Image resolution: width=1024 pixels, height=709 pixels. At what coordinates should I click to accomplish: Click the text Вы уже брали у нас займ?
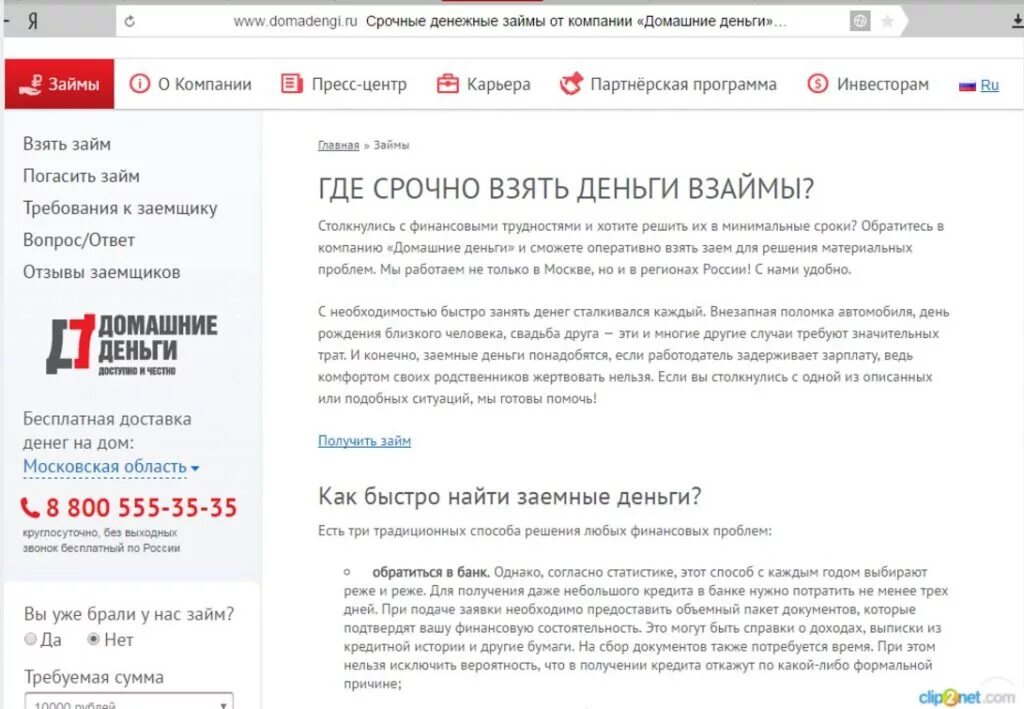click(x=129, y=614)
